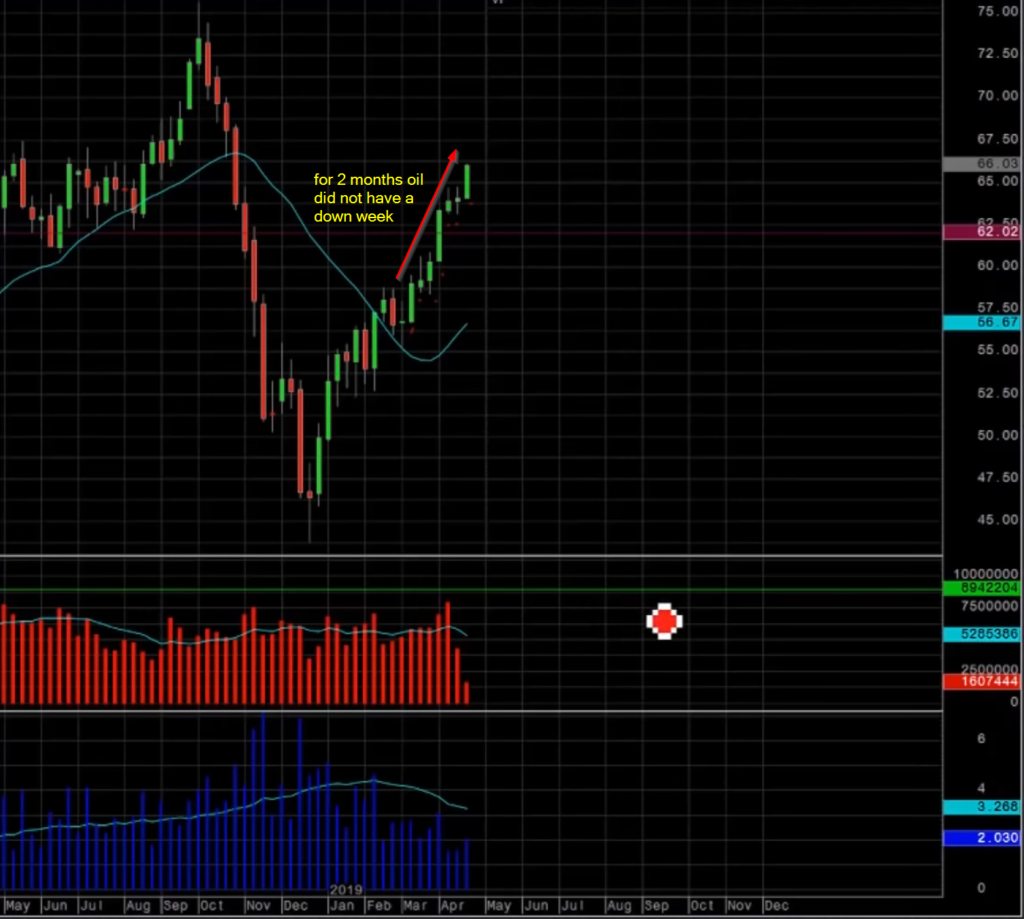1024x919 pixels.
Task: Click the Dec label at far right of axis
Action: click(x=776, y=906)
